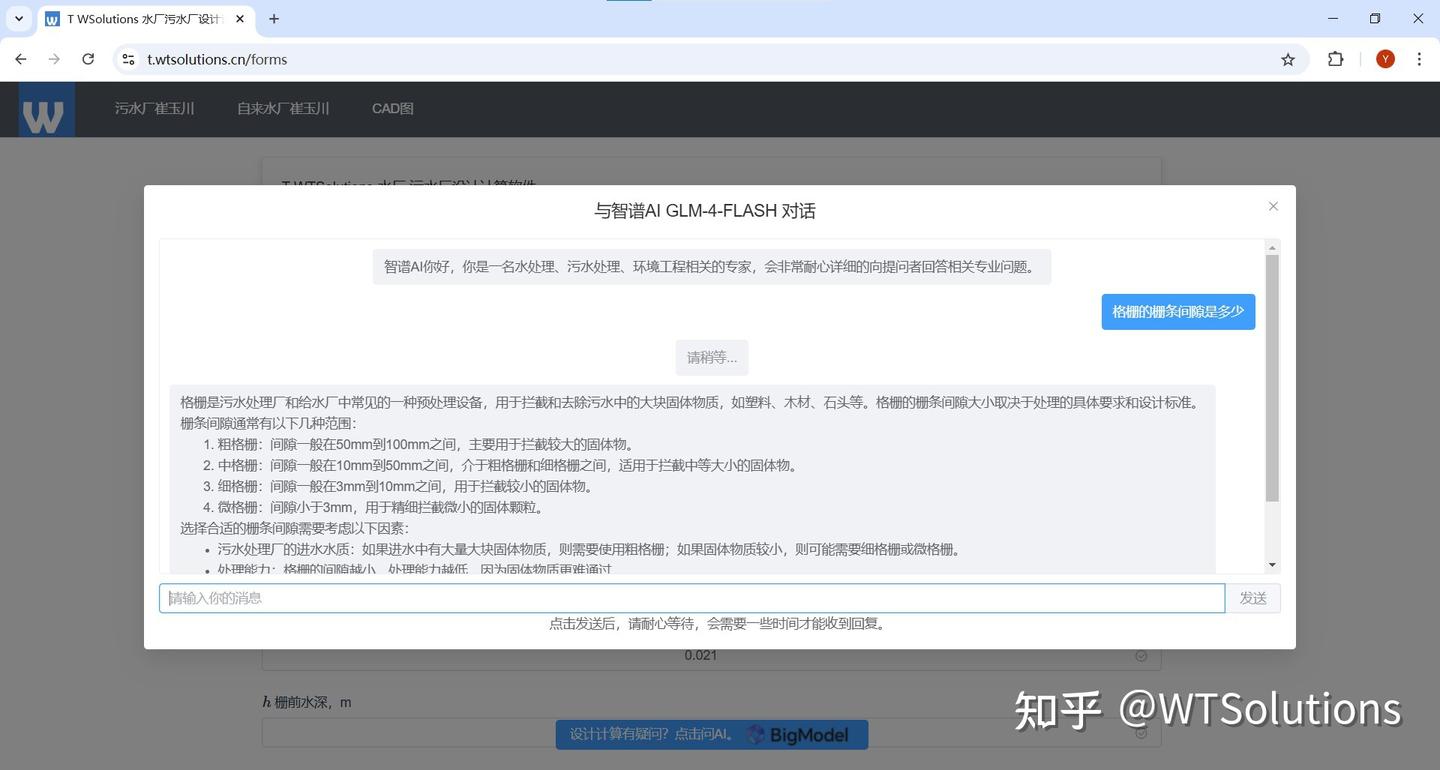
Task: Open the browser extensions menu
Action: [x=1335, y=59]
